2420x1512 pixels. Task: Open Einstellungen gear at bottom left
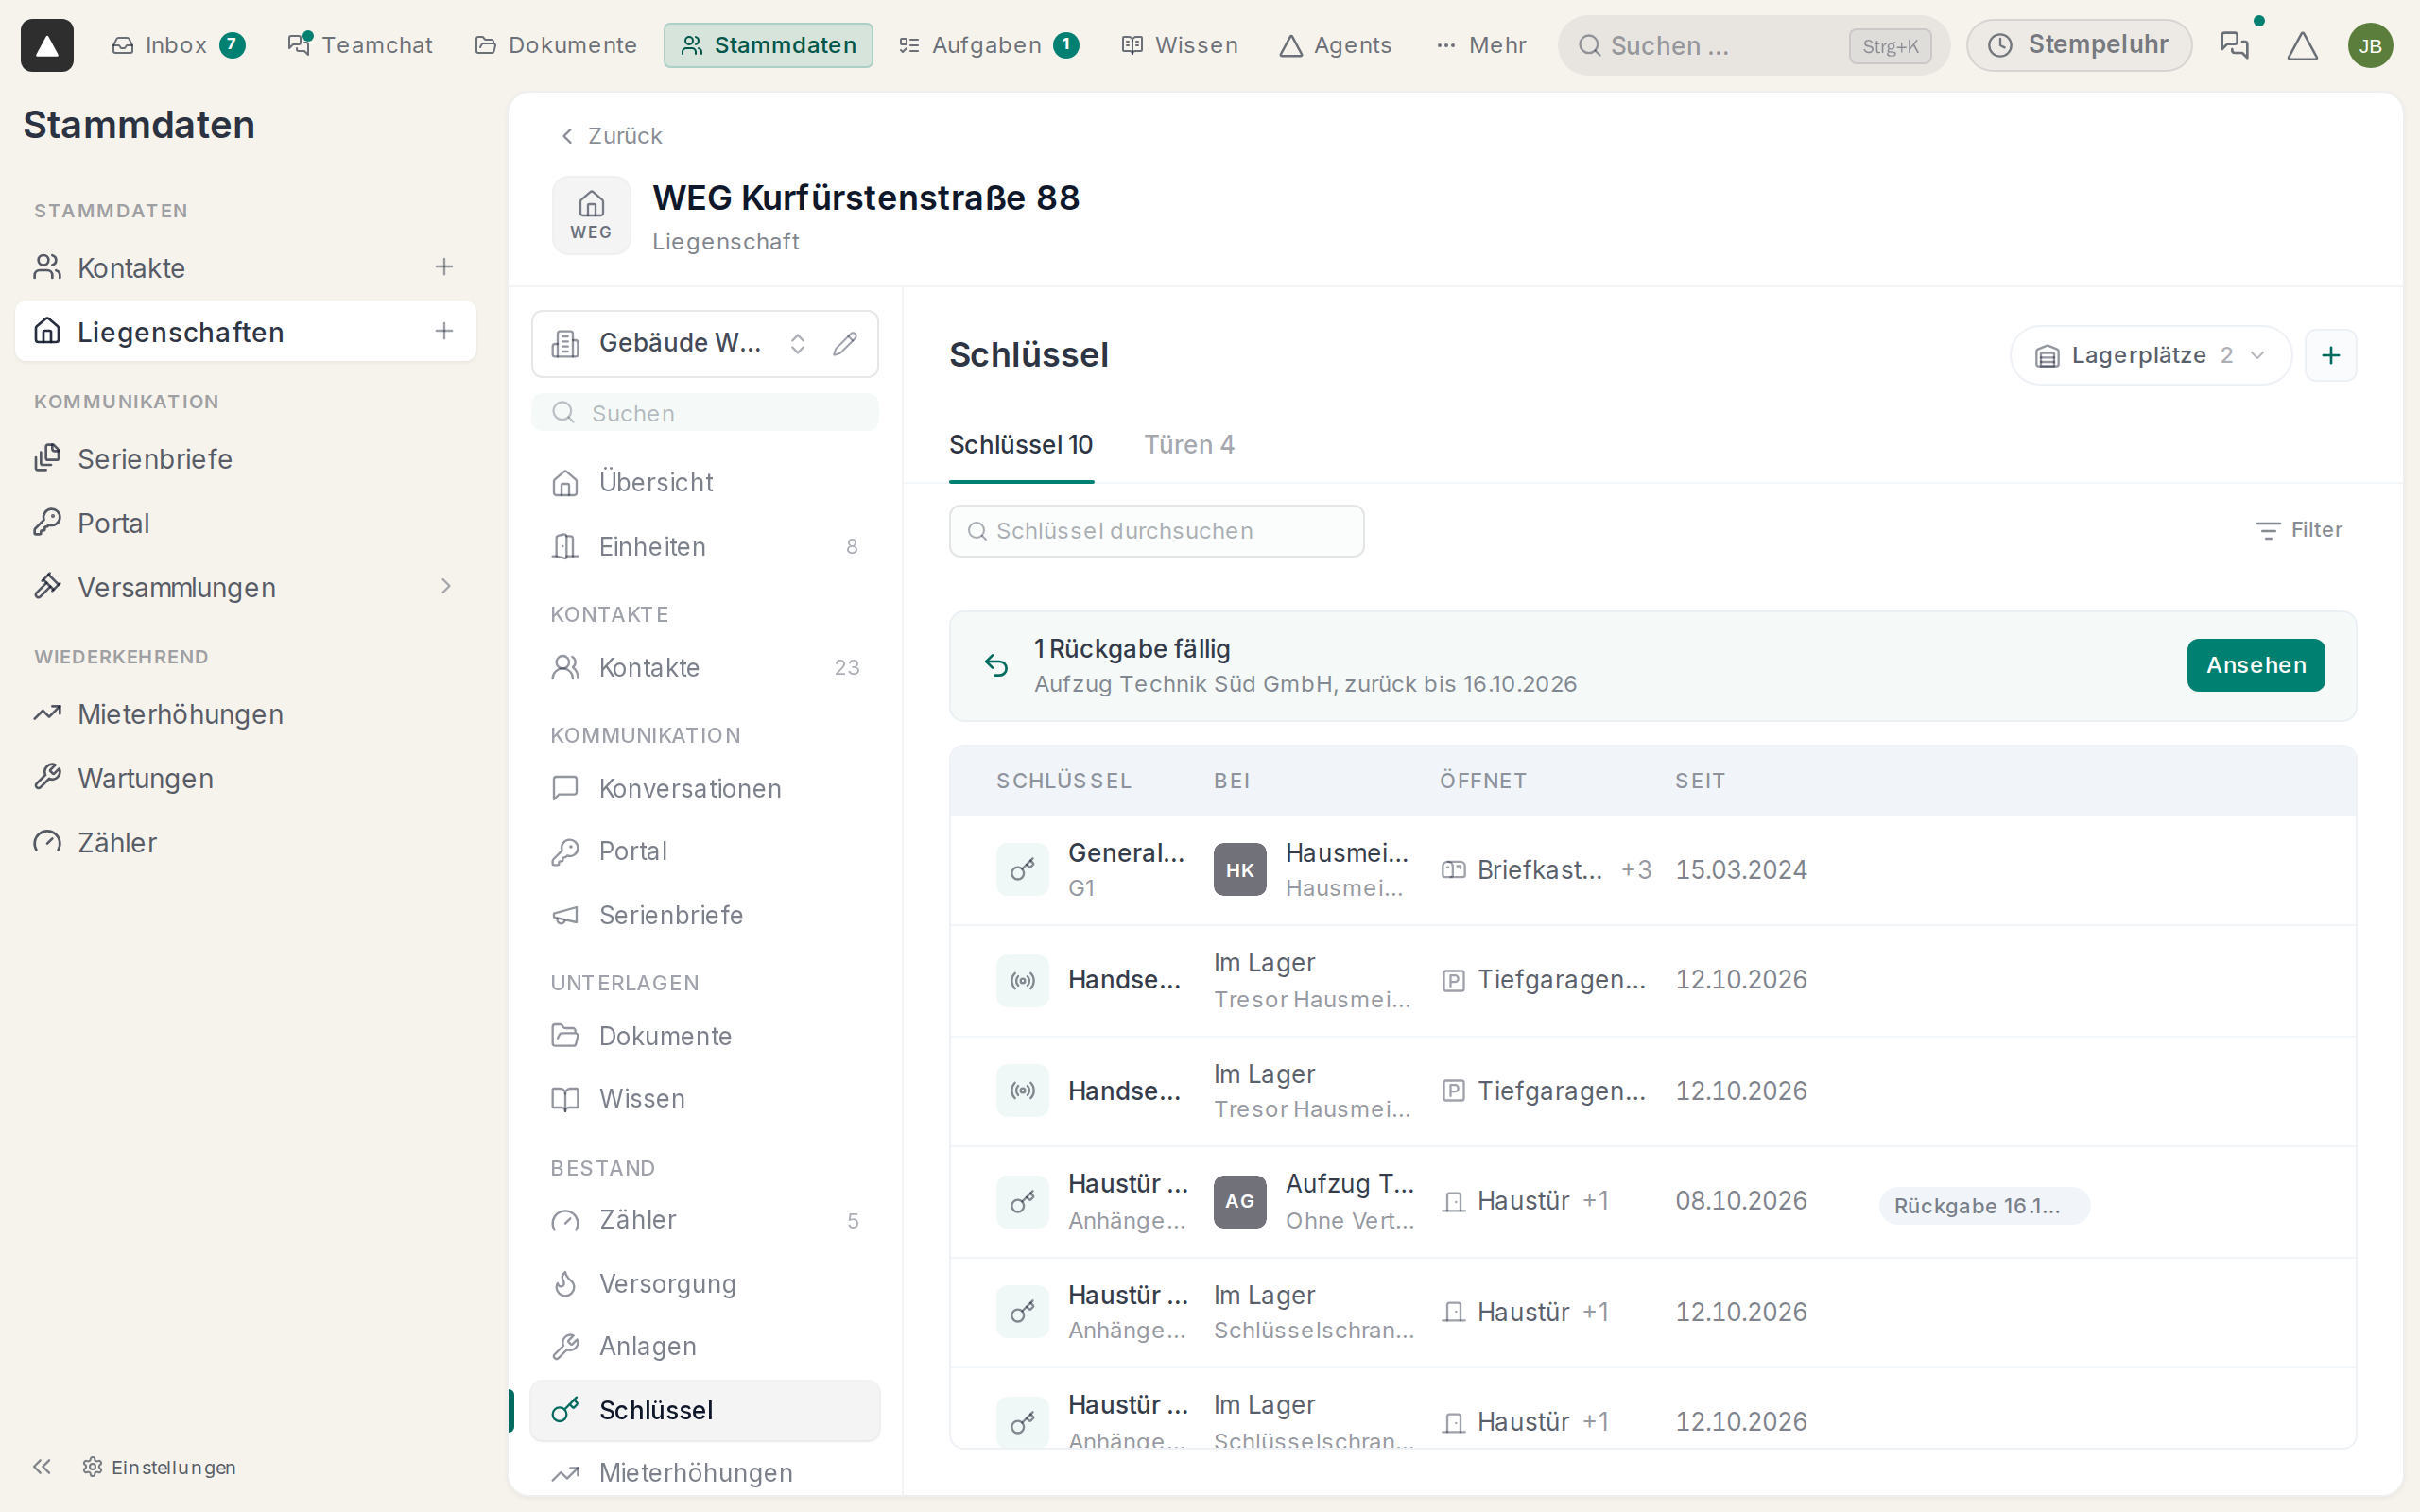(160, 1466)
